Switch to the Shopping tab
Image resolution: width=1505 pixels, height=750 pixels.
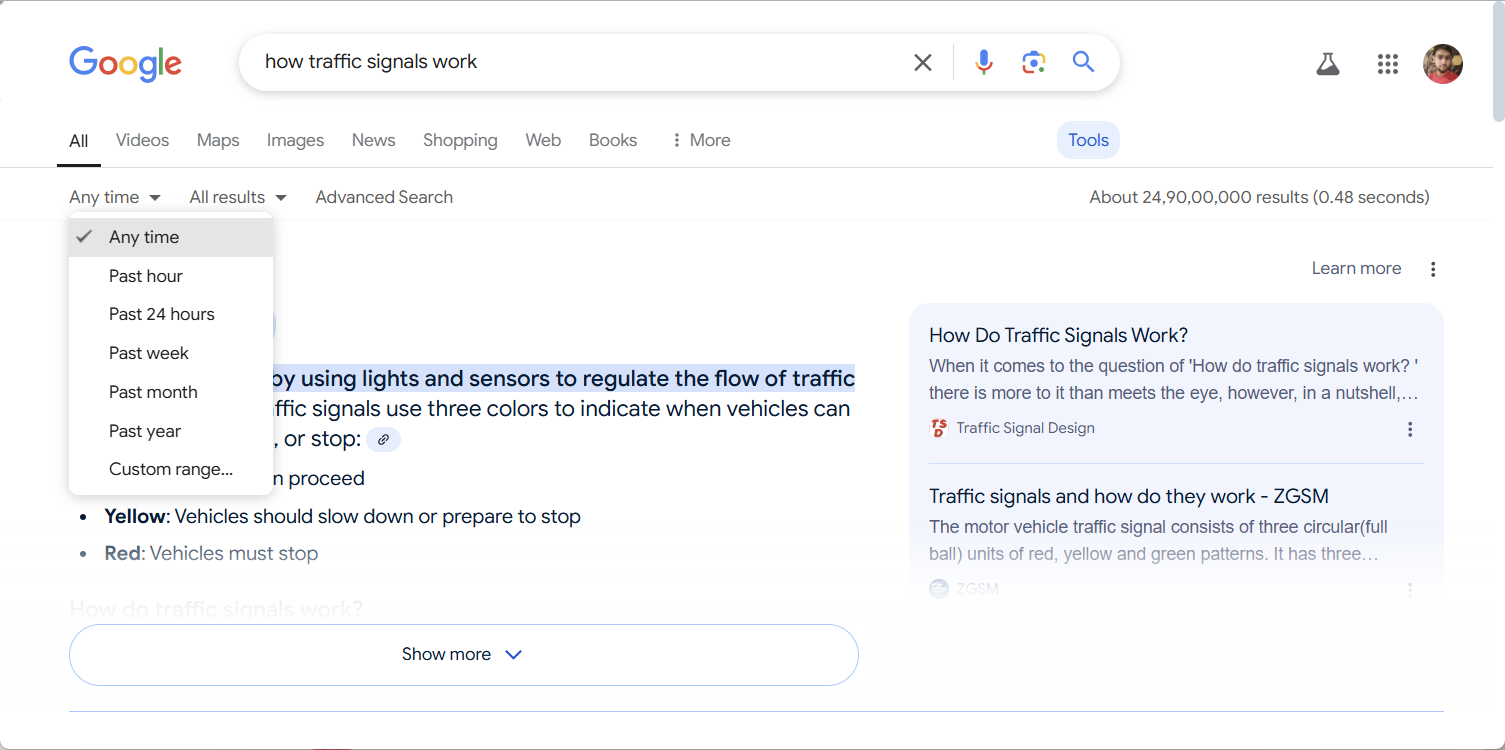(460, 140)
